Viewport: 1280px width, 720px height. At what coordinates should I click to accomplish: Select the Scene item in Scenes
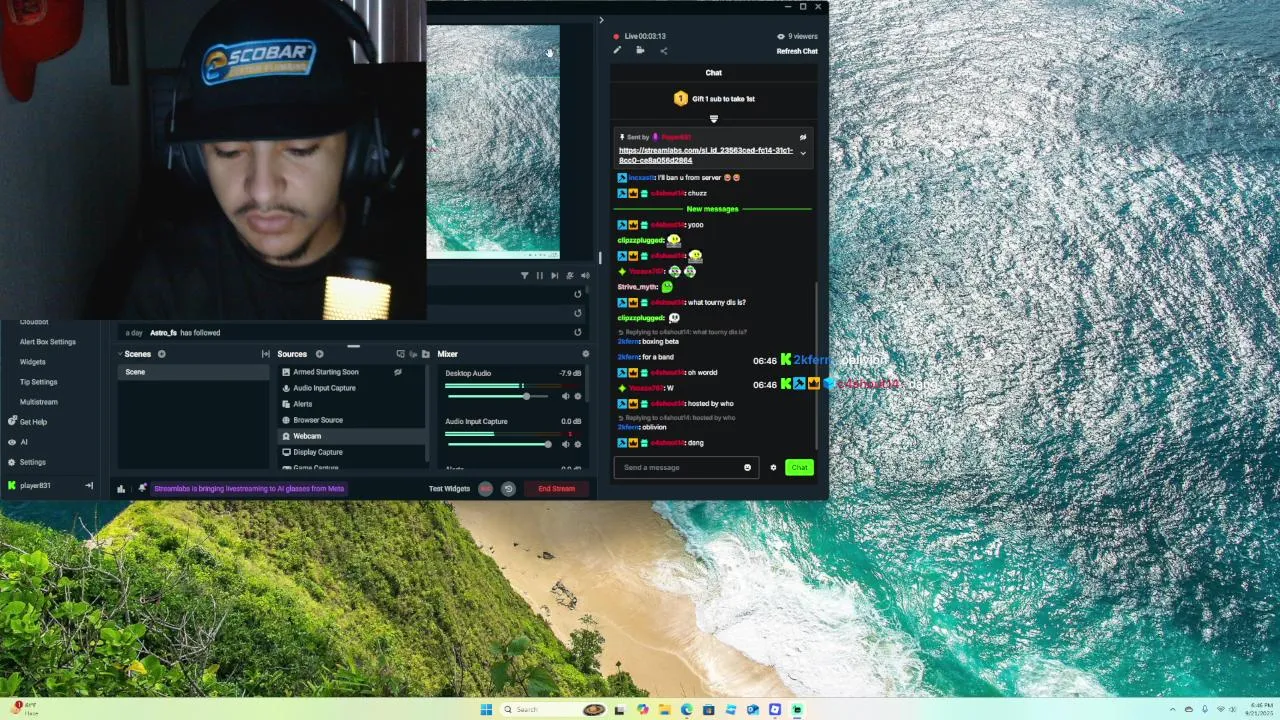point(194,372)
